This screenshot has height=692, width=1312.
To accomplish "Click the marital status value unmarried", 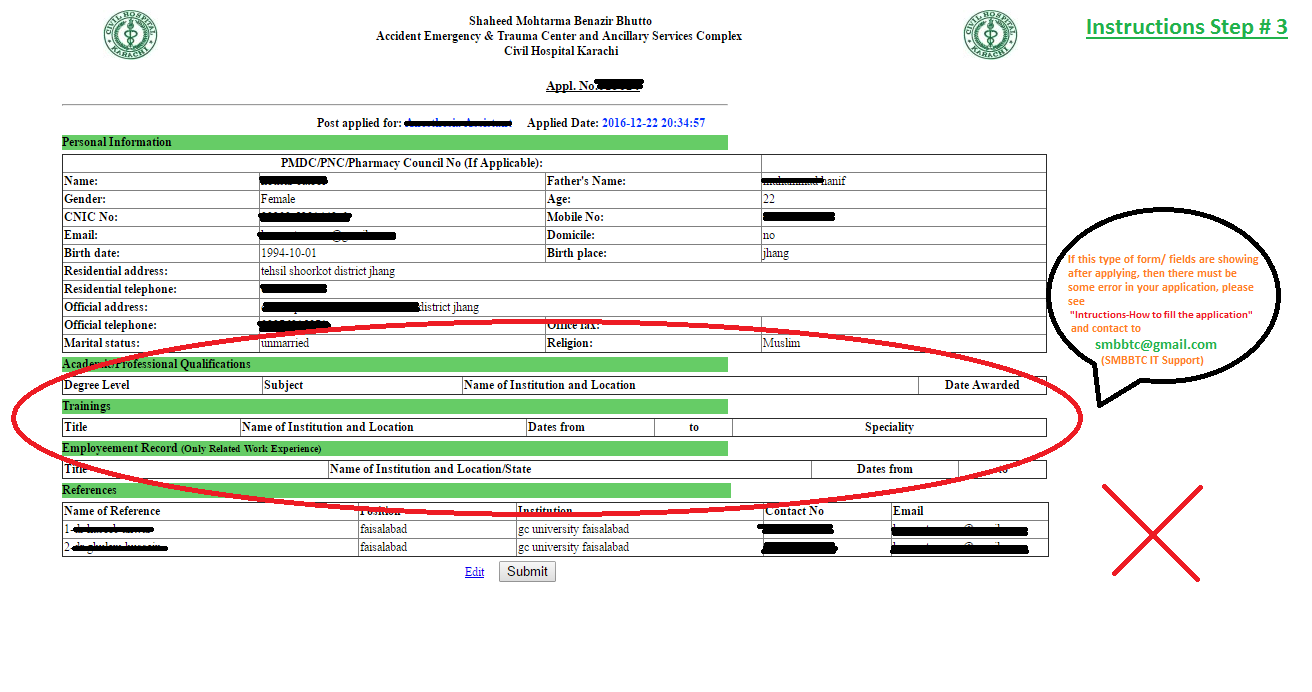I will (x=285, y=343).
